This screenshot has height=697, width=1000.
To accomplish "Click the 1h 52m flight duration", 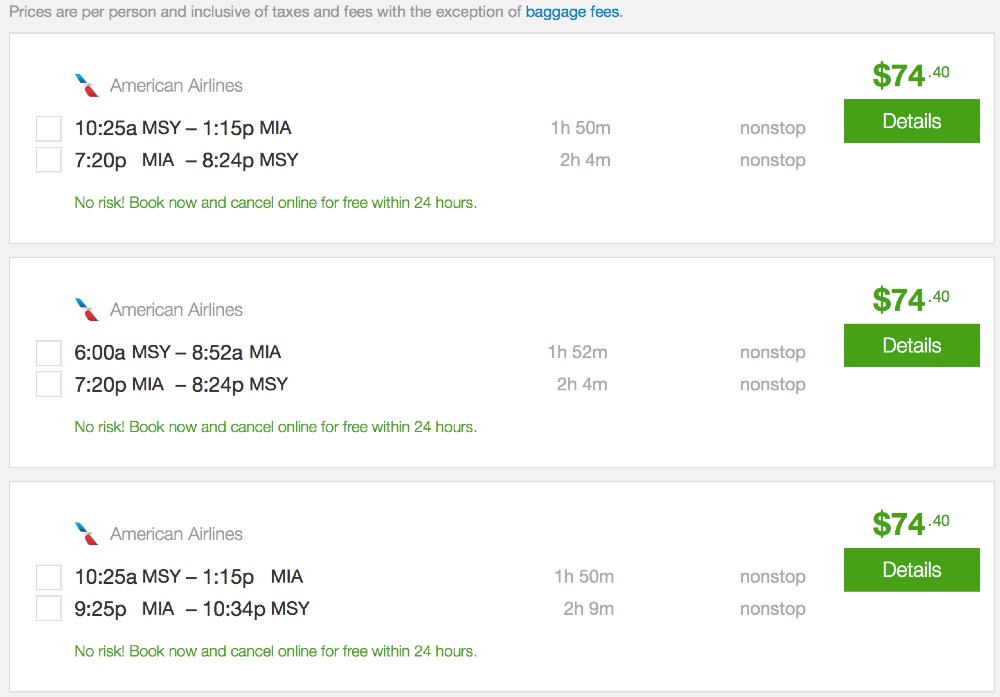I will point(577,352).
